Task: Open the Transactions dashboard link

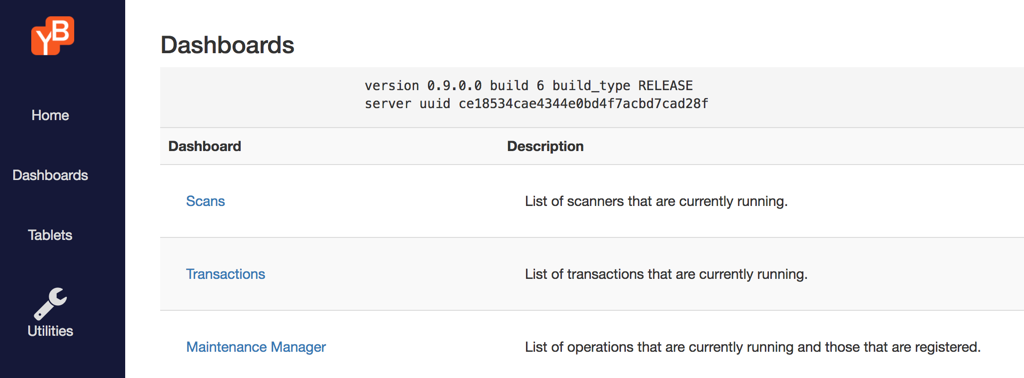Action: (x=225, y=274)
